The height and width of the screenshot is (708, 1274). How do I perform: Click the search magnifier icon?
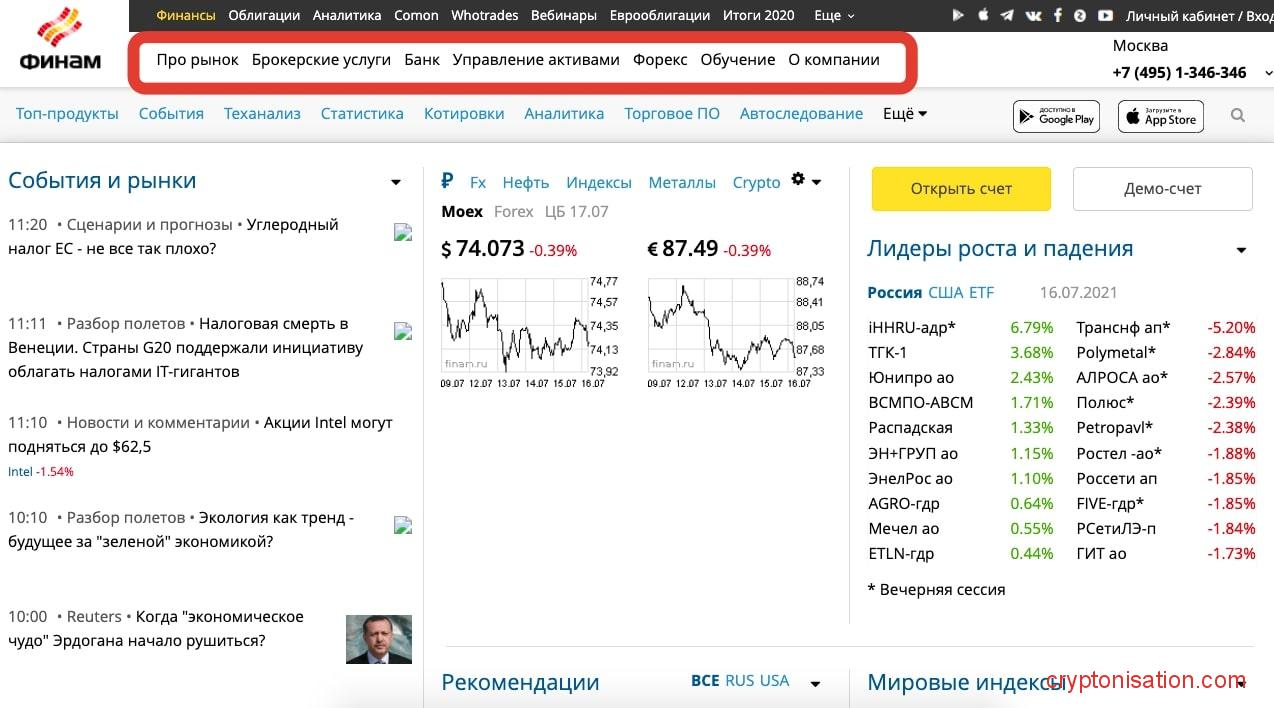coord(1238,115)
